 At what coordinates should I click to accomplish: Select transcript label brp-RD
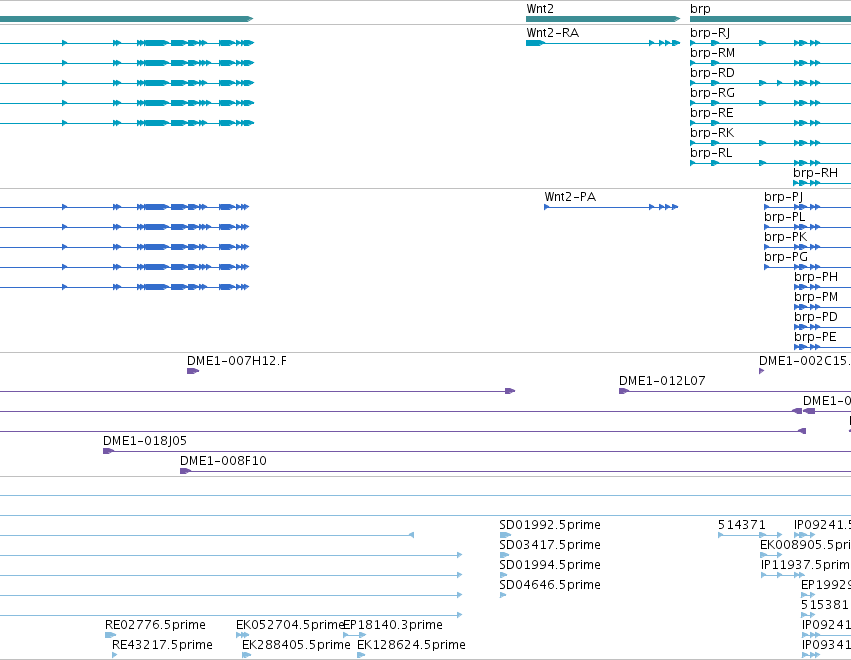[x=712, y=73]
